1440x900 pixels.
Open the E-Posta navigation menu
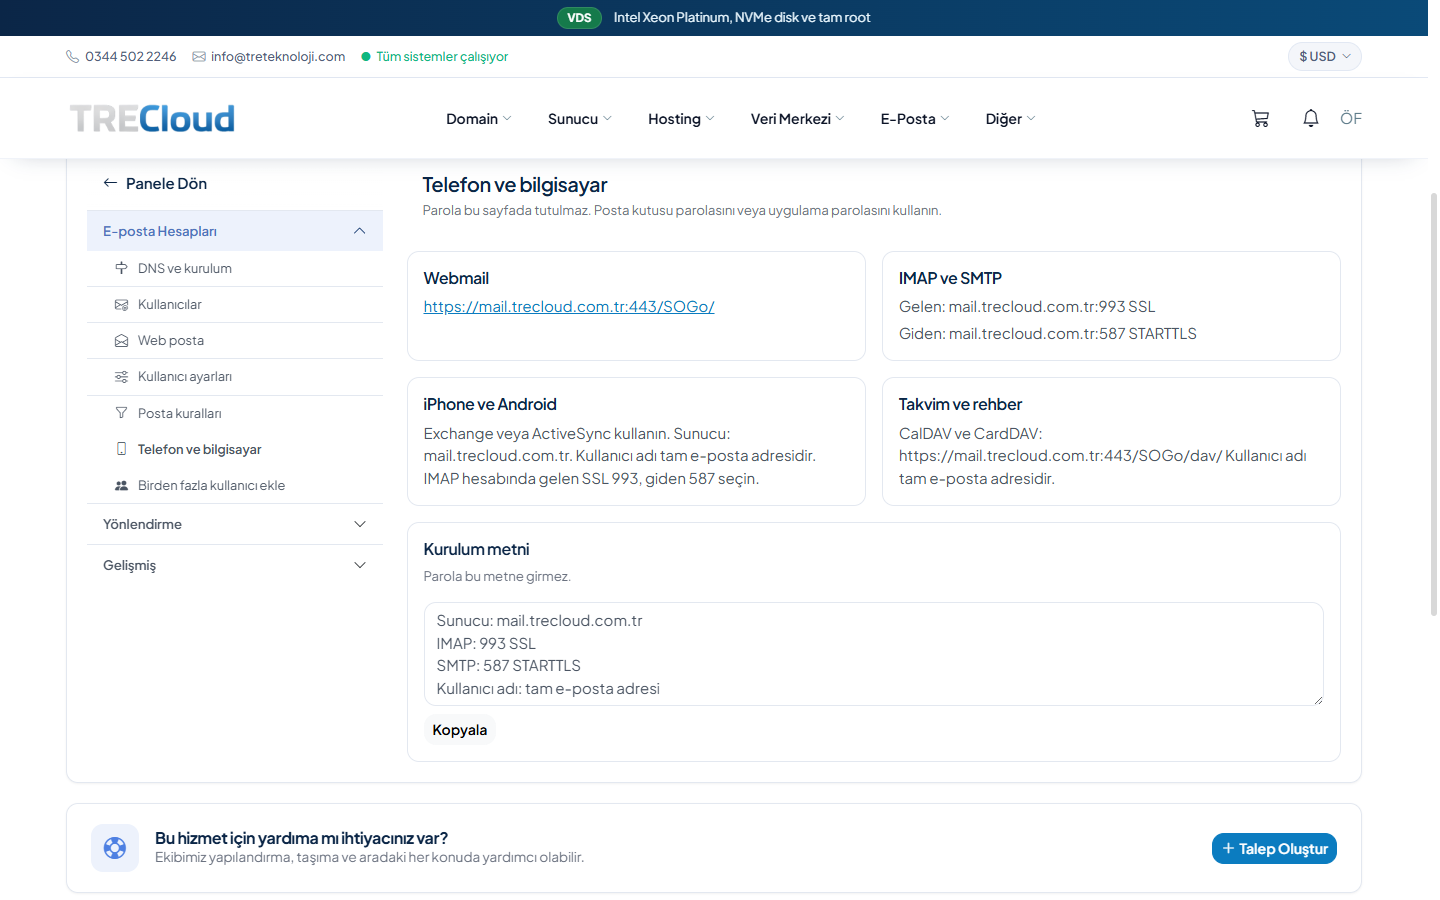(914, 118)
